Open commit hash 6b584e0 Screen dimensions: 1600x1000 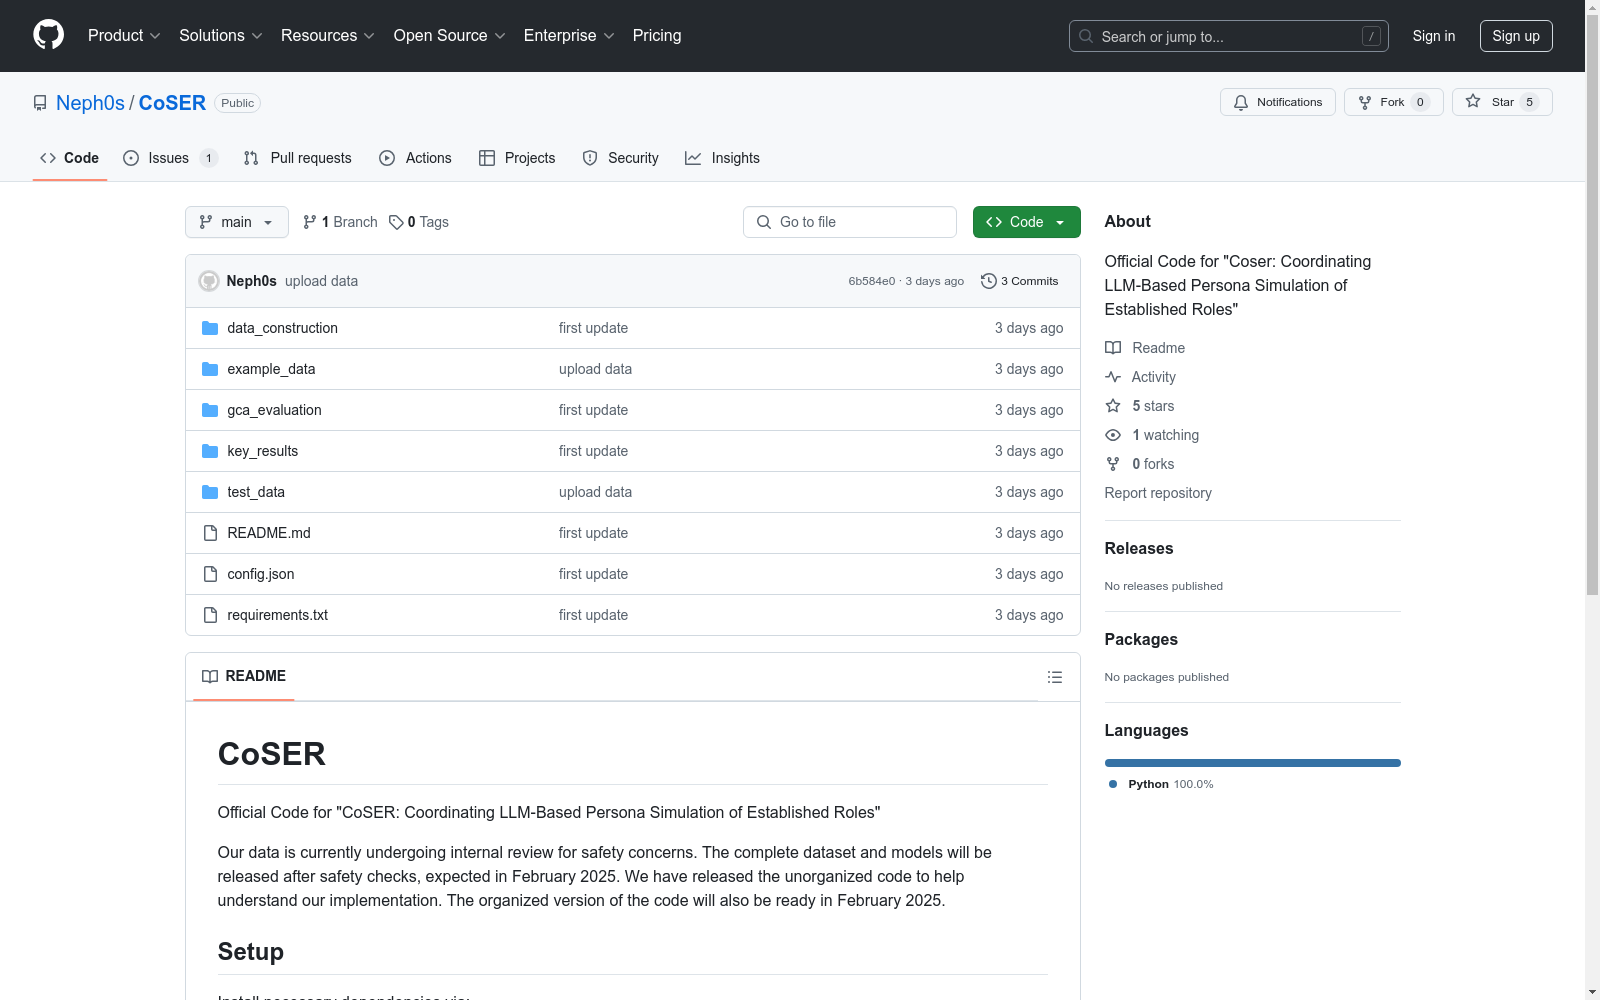pyautogui.click(x=872, y=281)
